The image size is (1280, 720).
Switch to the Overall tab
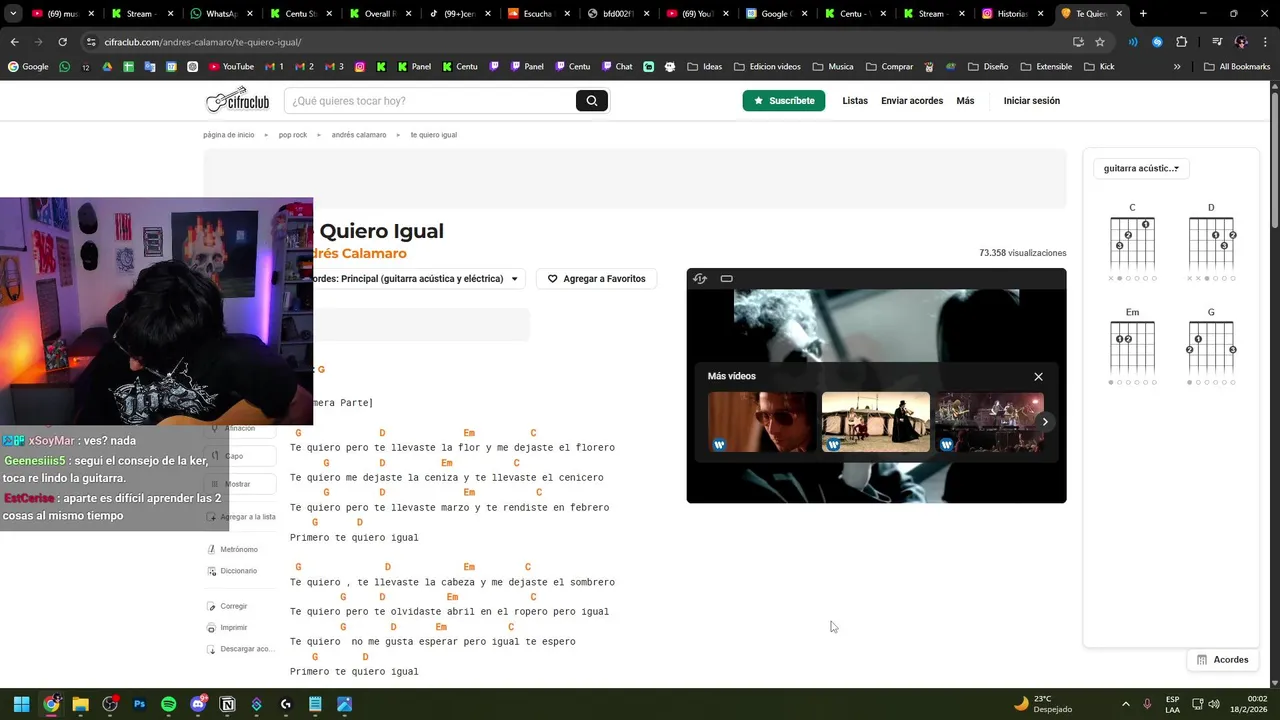coord(380,14)
